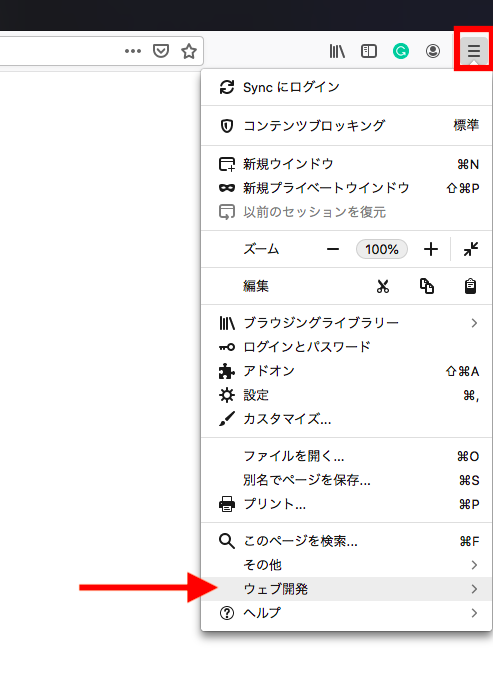
Task: Reset zoom via the 100% button
Action: pos(382,249)
